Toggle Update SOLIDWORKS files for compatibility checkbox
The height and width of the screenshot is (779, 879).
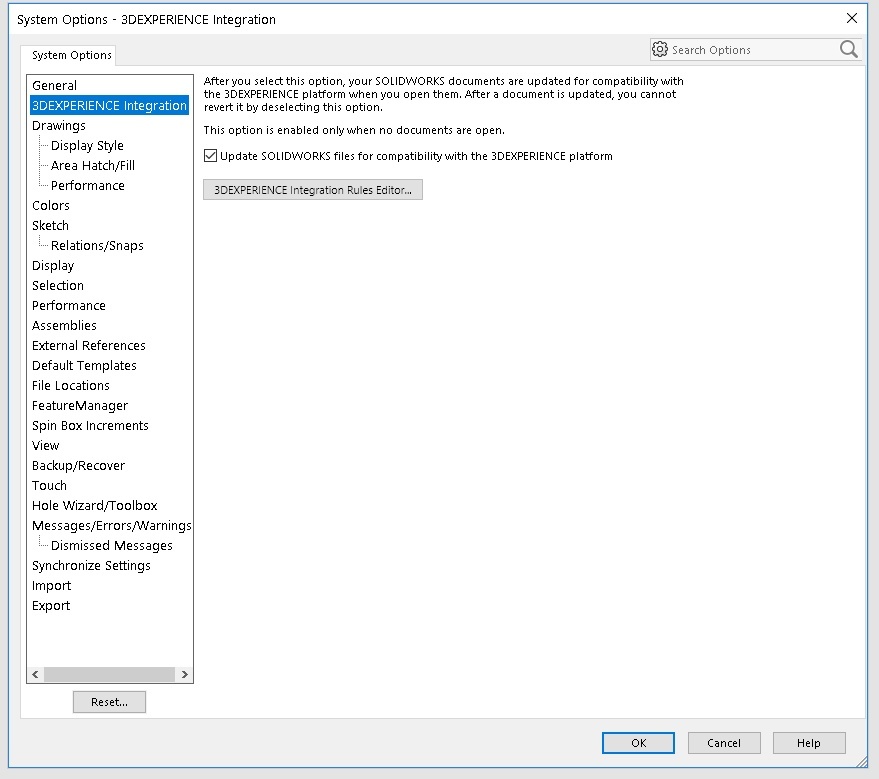point(210,156)
